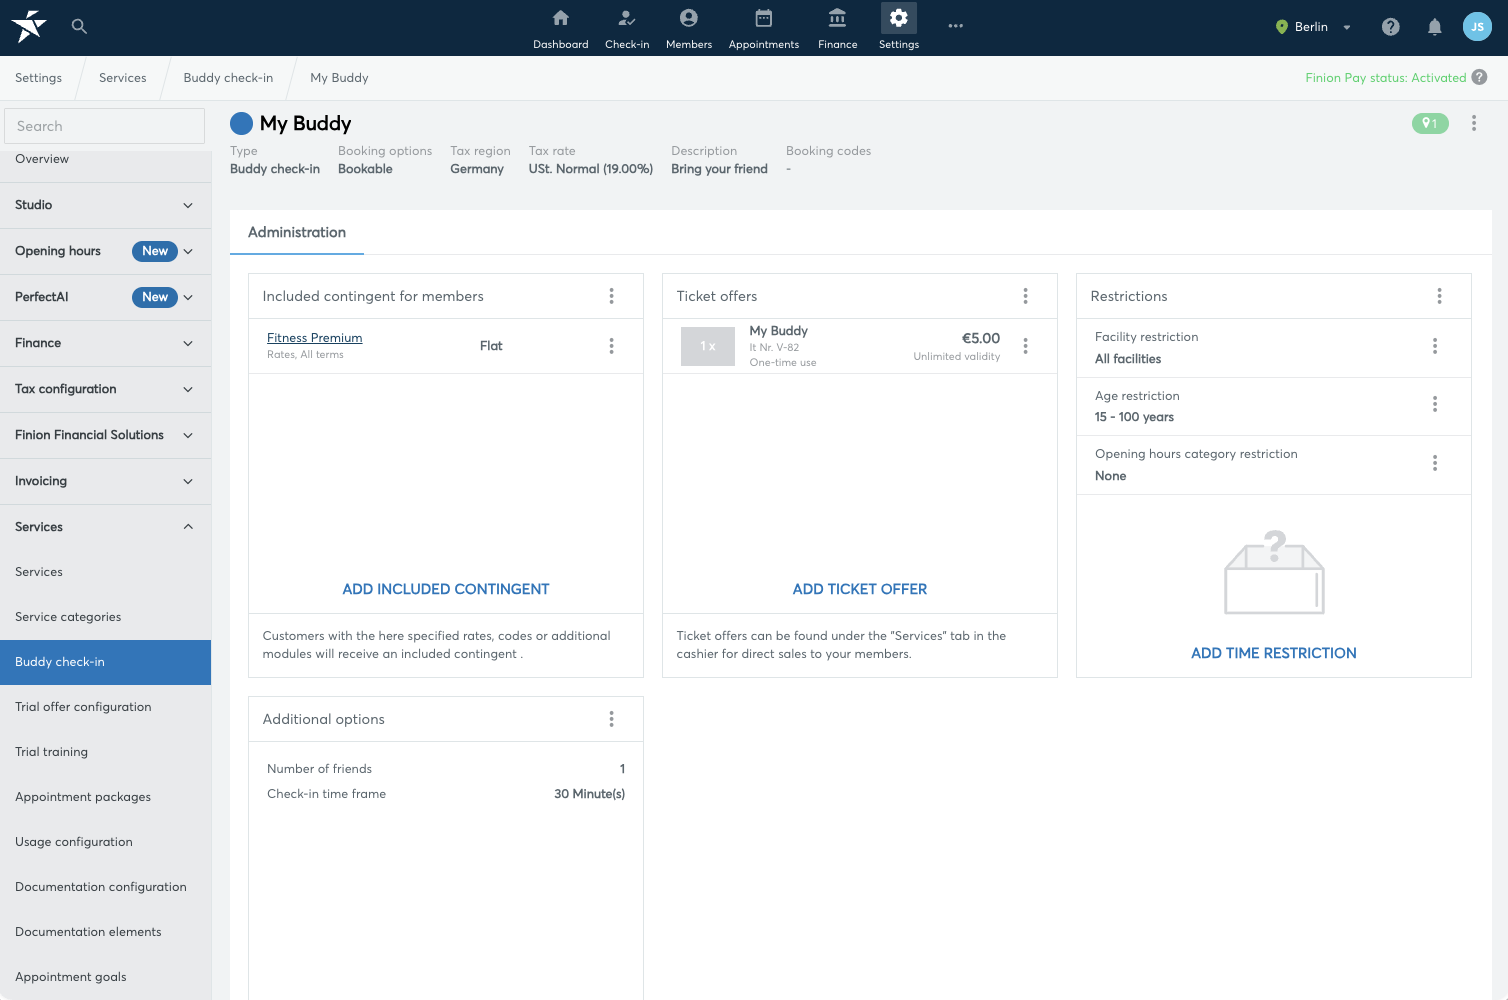The image size is (1508, 1000).
Task: Open Ticket offers card options menu
Action: pyautogui.click(x=1025, y=296)
